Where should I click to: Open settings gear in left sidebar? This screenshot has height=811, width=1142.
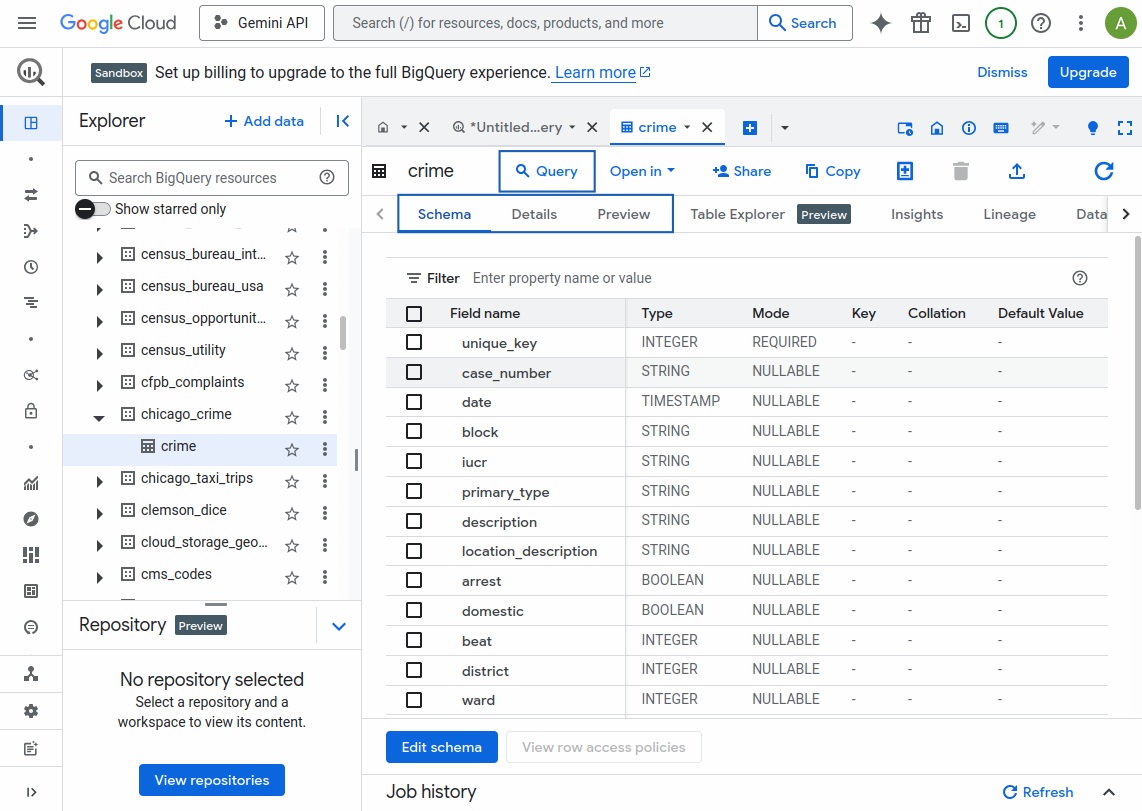[31, 711]
